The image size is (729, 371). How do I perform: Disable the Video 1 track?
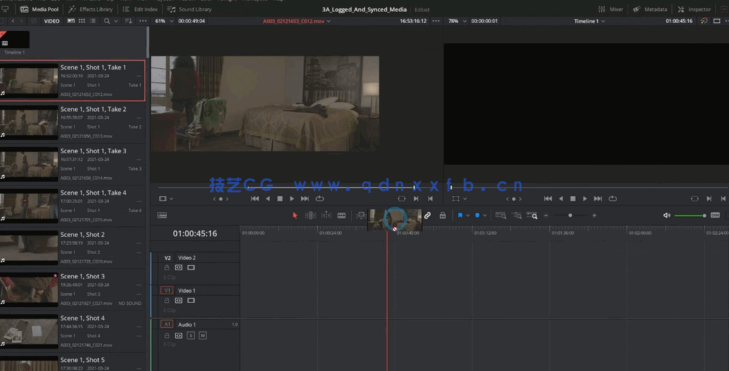point(191,300)
